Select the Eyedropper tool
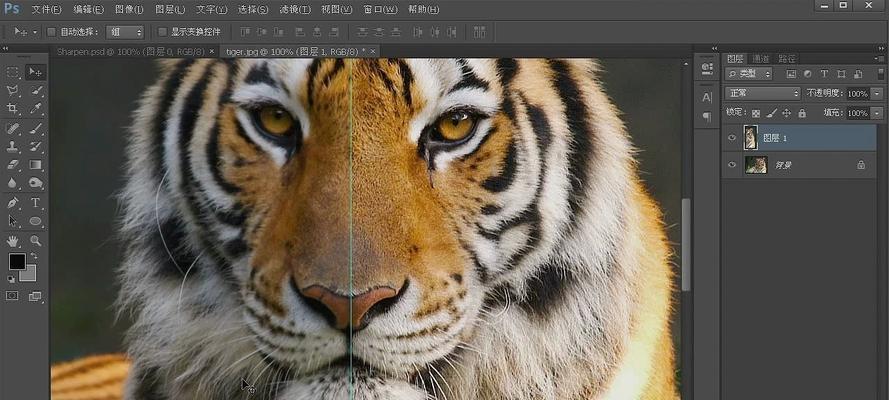 point(36,109)
